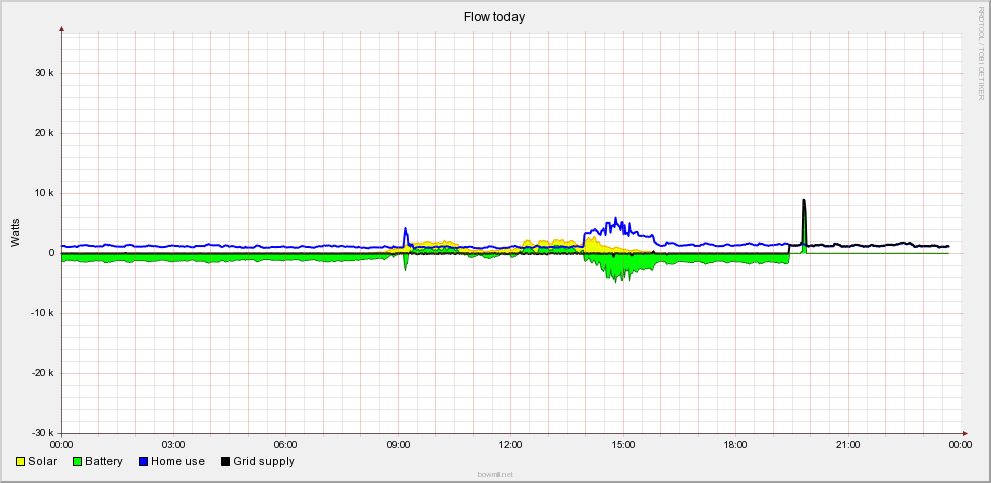Click the black Grid supply legend swatch

226,461
